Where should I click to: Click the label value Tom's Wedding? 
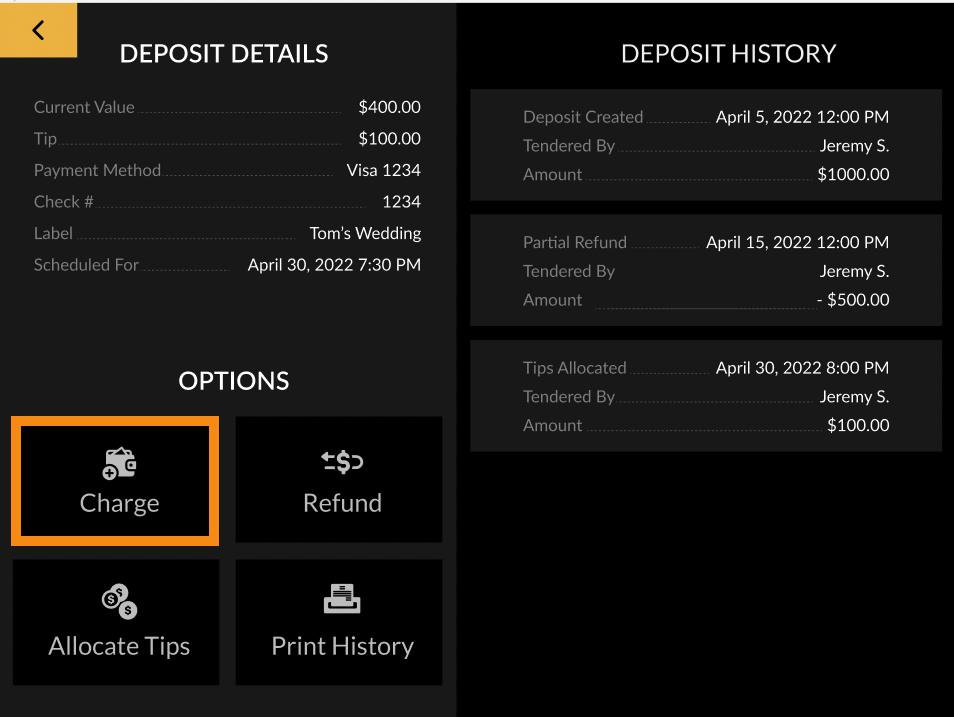365,234
